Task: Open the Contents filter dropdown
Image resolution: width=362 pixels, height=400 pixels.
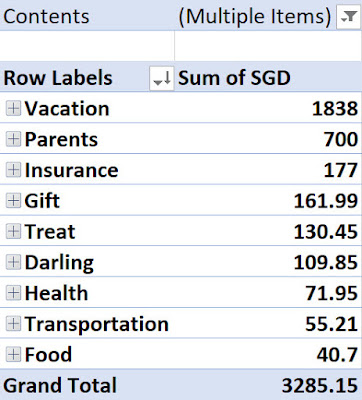Action: pos(348,17)
